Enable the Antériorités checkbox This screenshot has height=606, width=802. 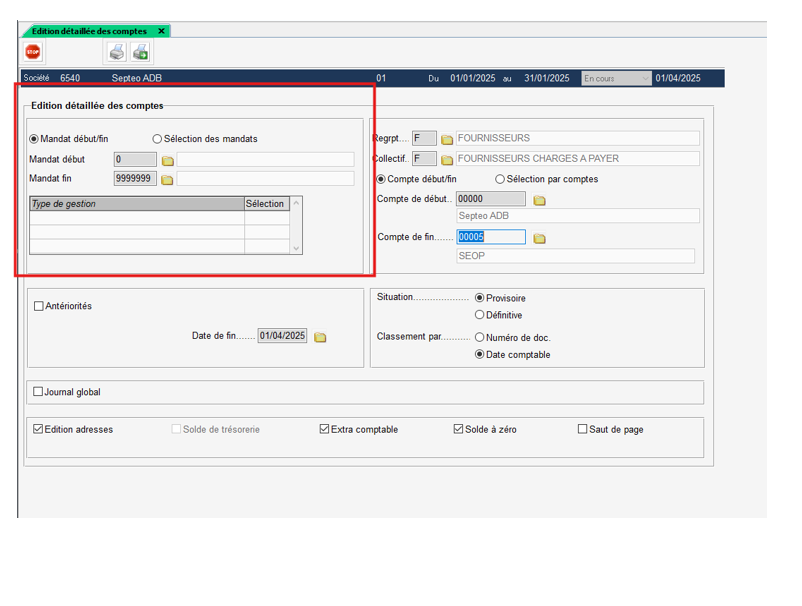(x=39, y=306)
